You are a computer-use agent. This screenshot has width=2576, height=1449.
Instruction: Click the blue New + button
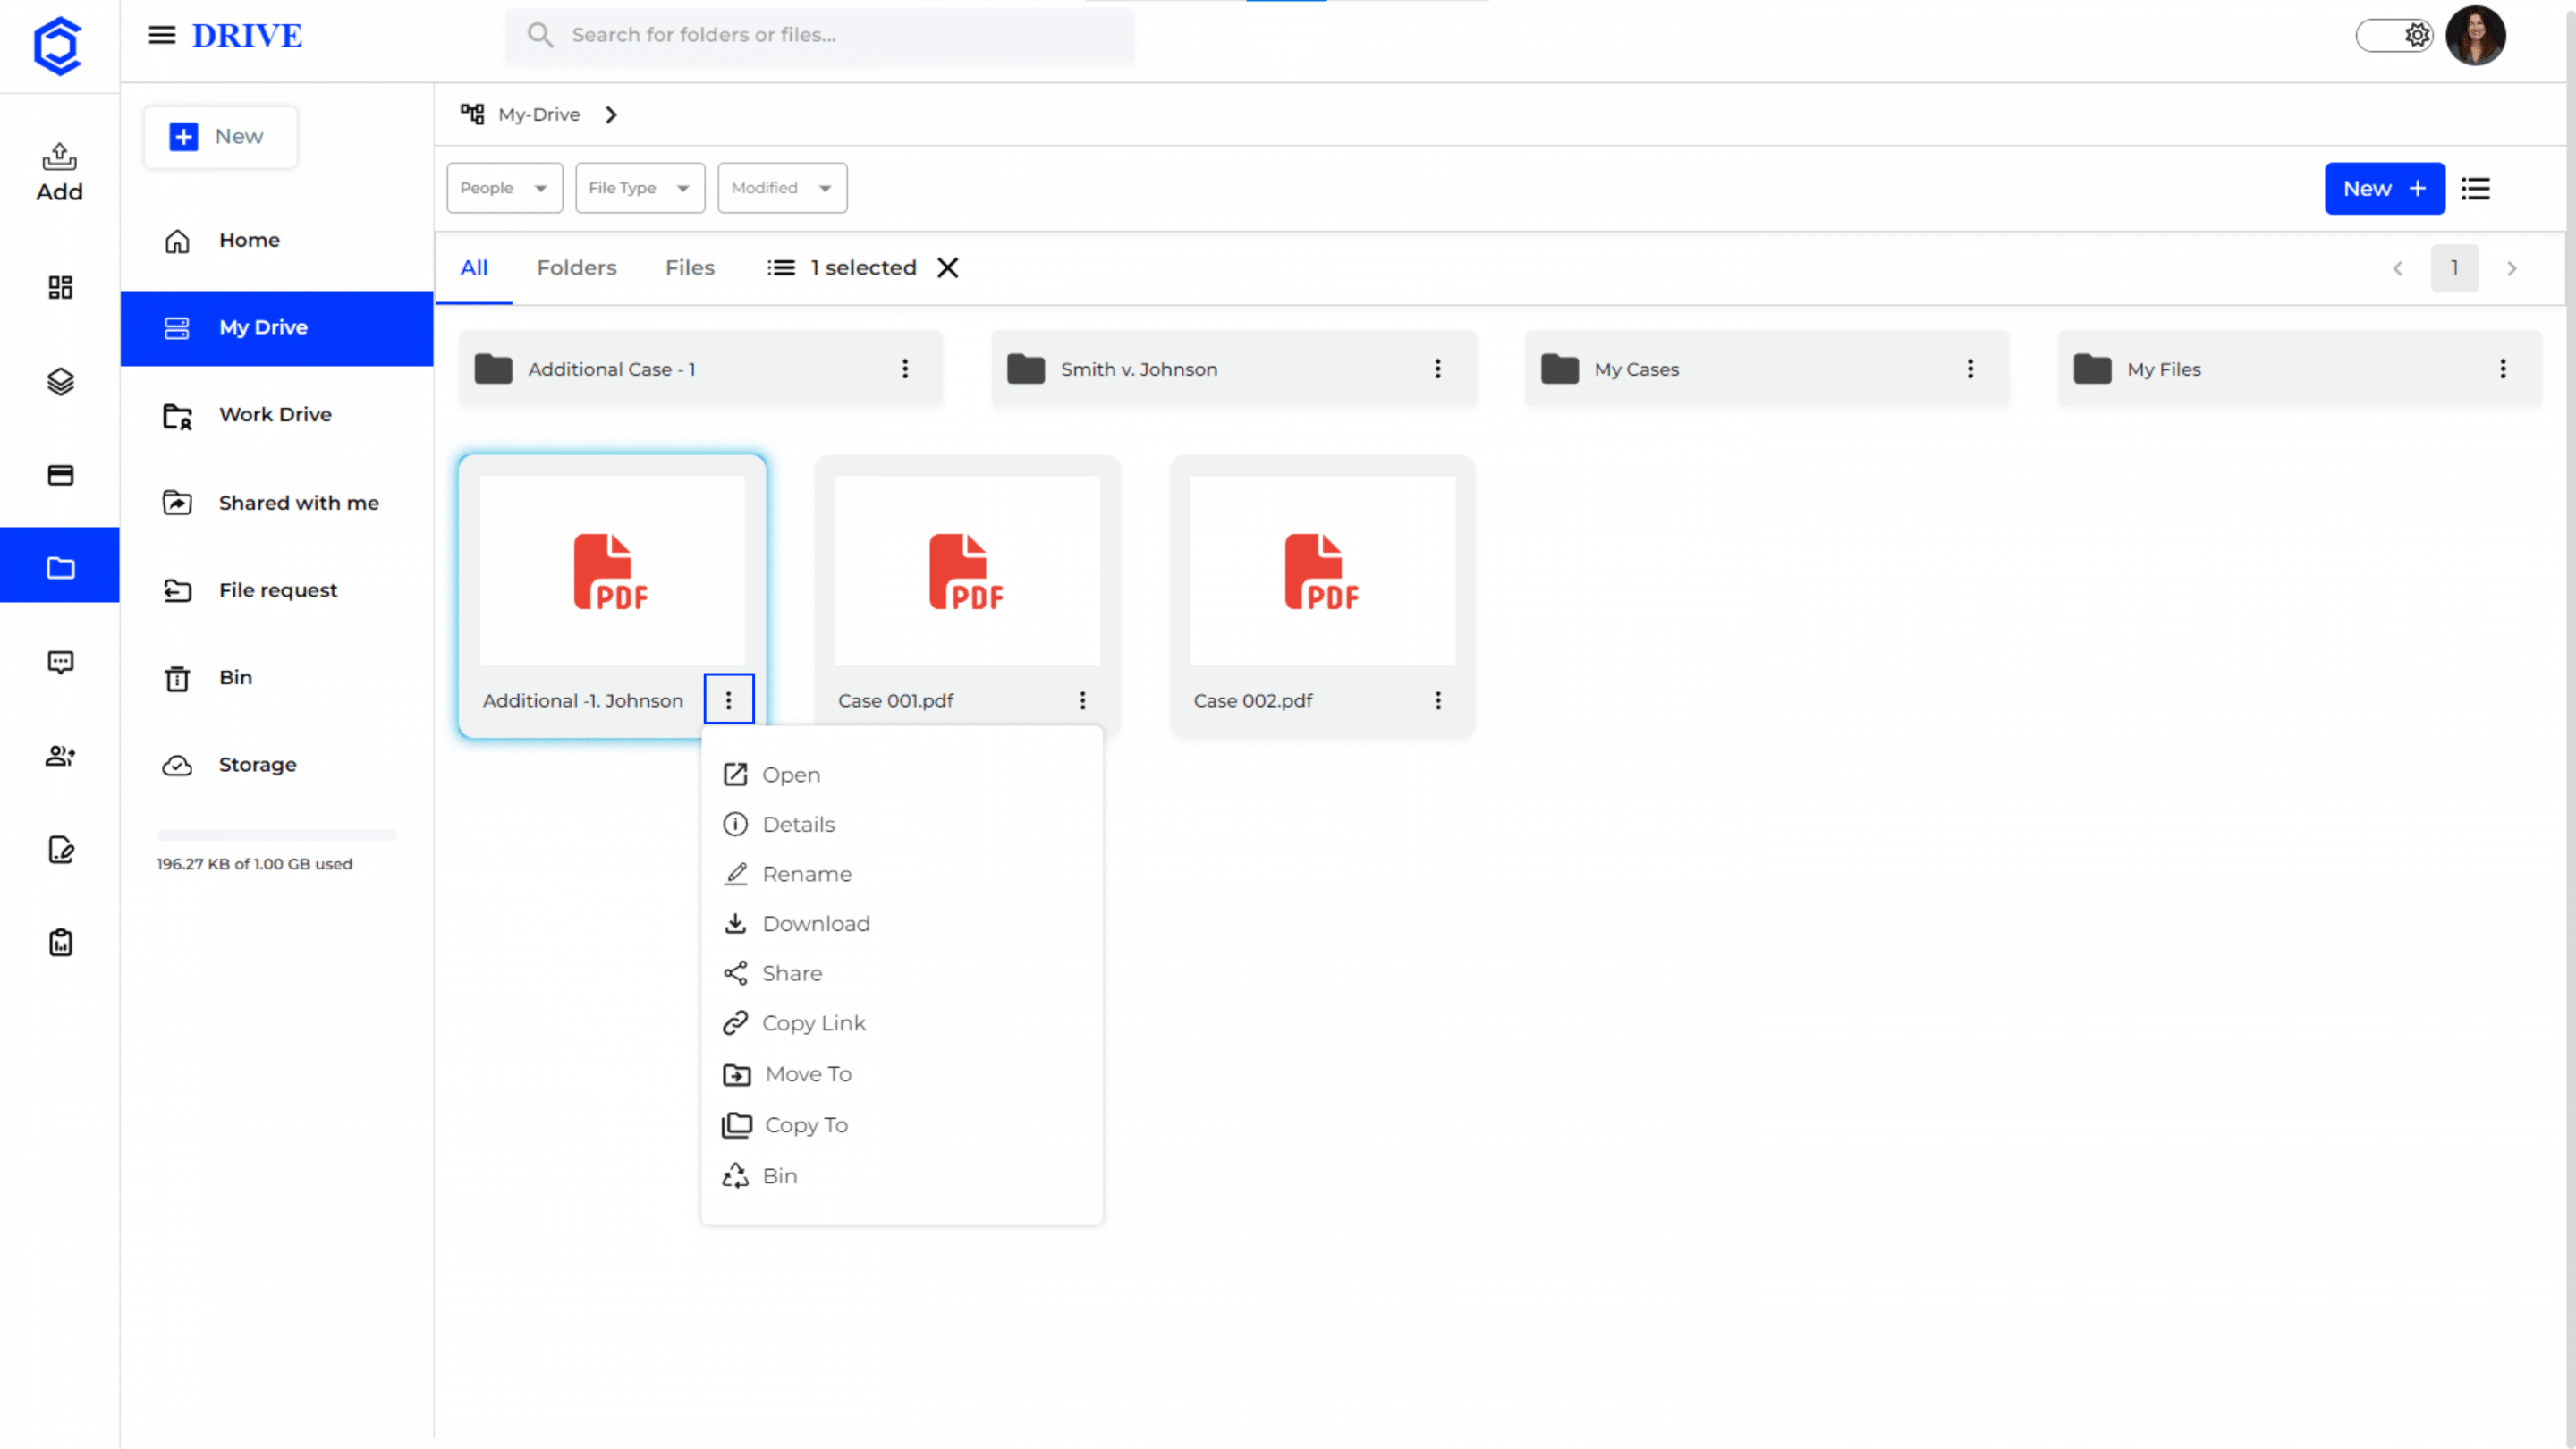pyautogui.click(x=2385, y=188)
